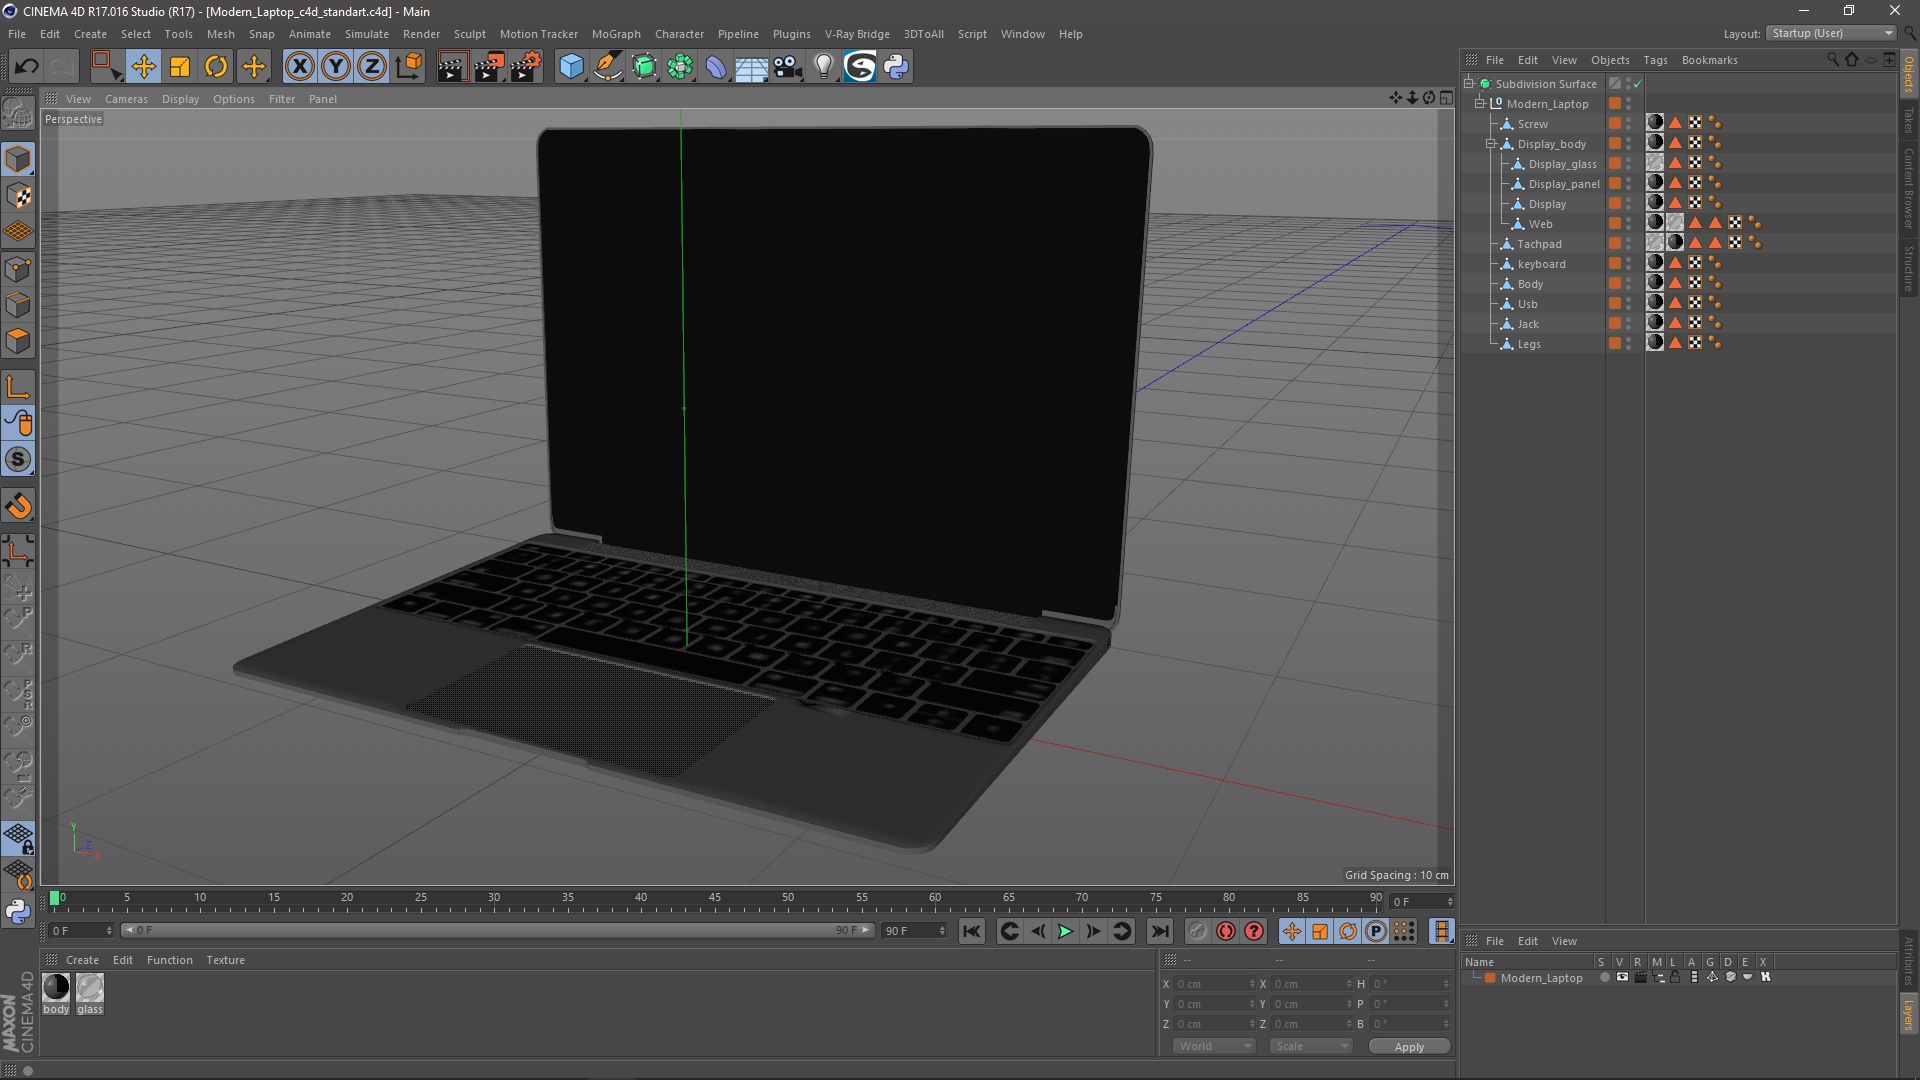Open the Python script icon in toolbar
The width and height of the screenshot is (1920, 1080).
896,67
